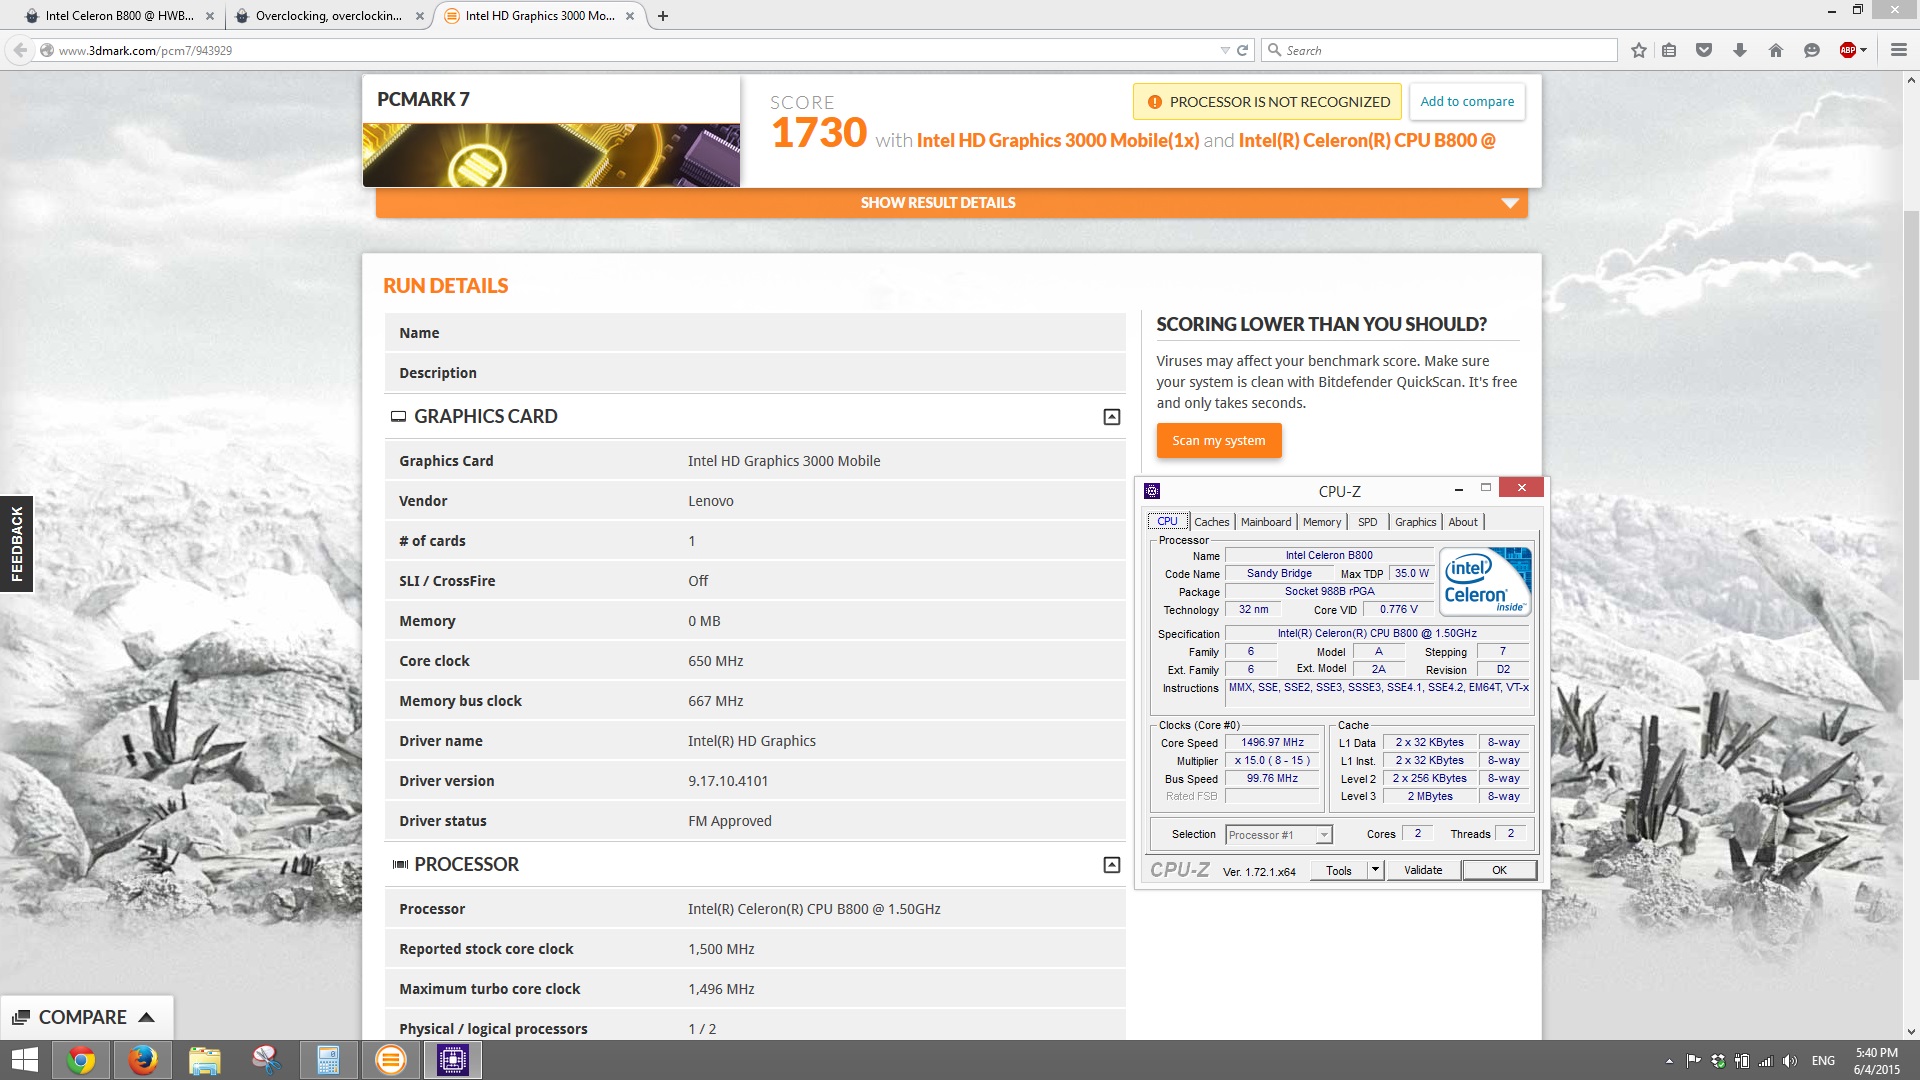Open Intel Celeron CPU B800 link
The width and height of the screenshot is (1920, 1080).
[1366, 141]
